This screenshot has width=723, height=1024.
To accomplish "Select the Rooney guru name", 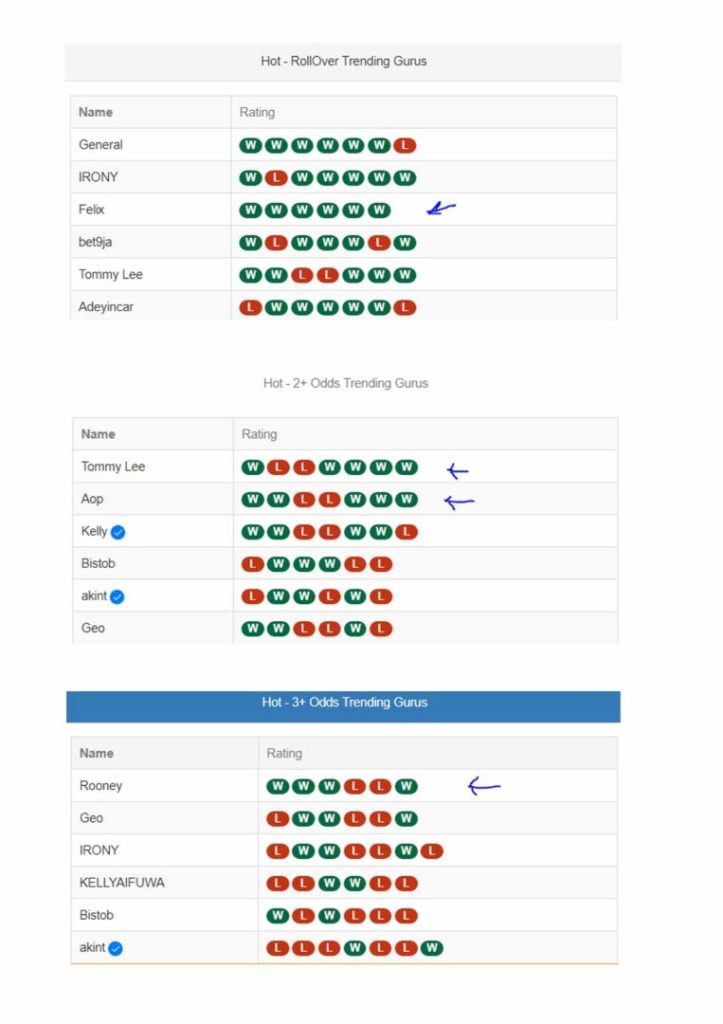I will 101,786.
